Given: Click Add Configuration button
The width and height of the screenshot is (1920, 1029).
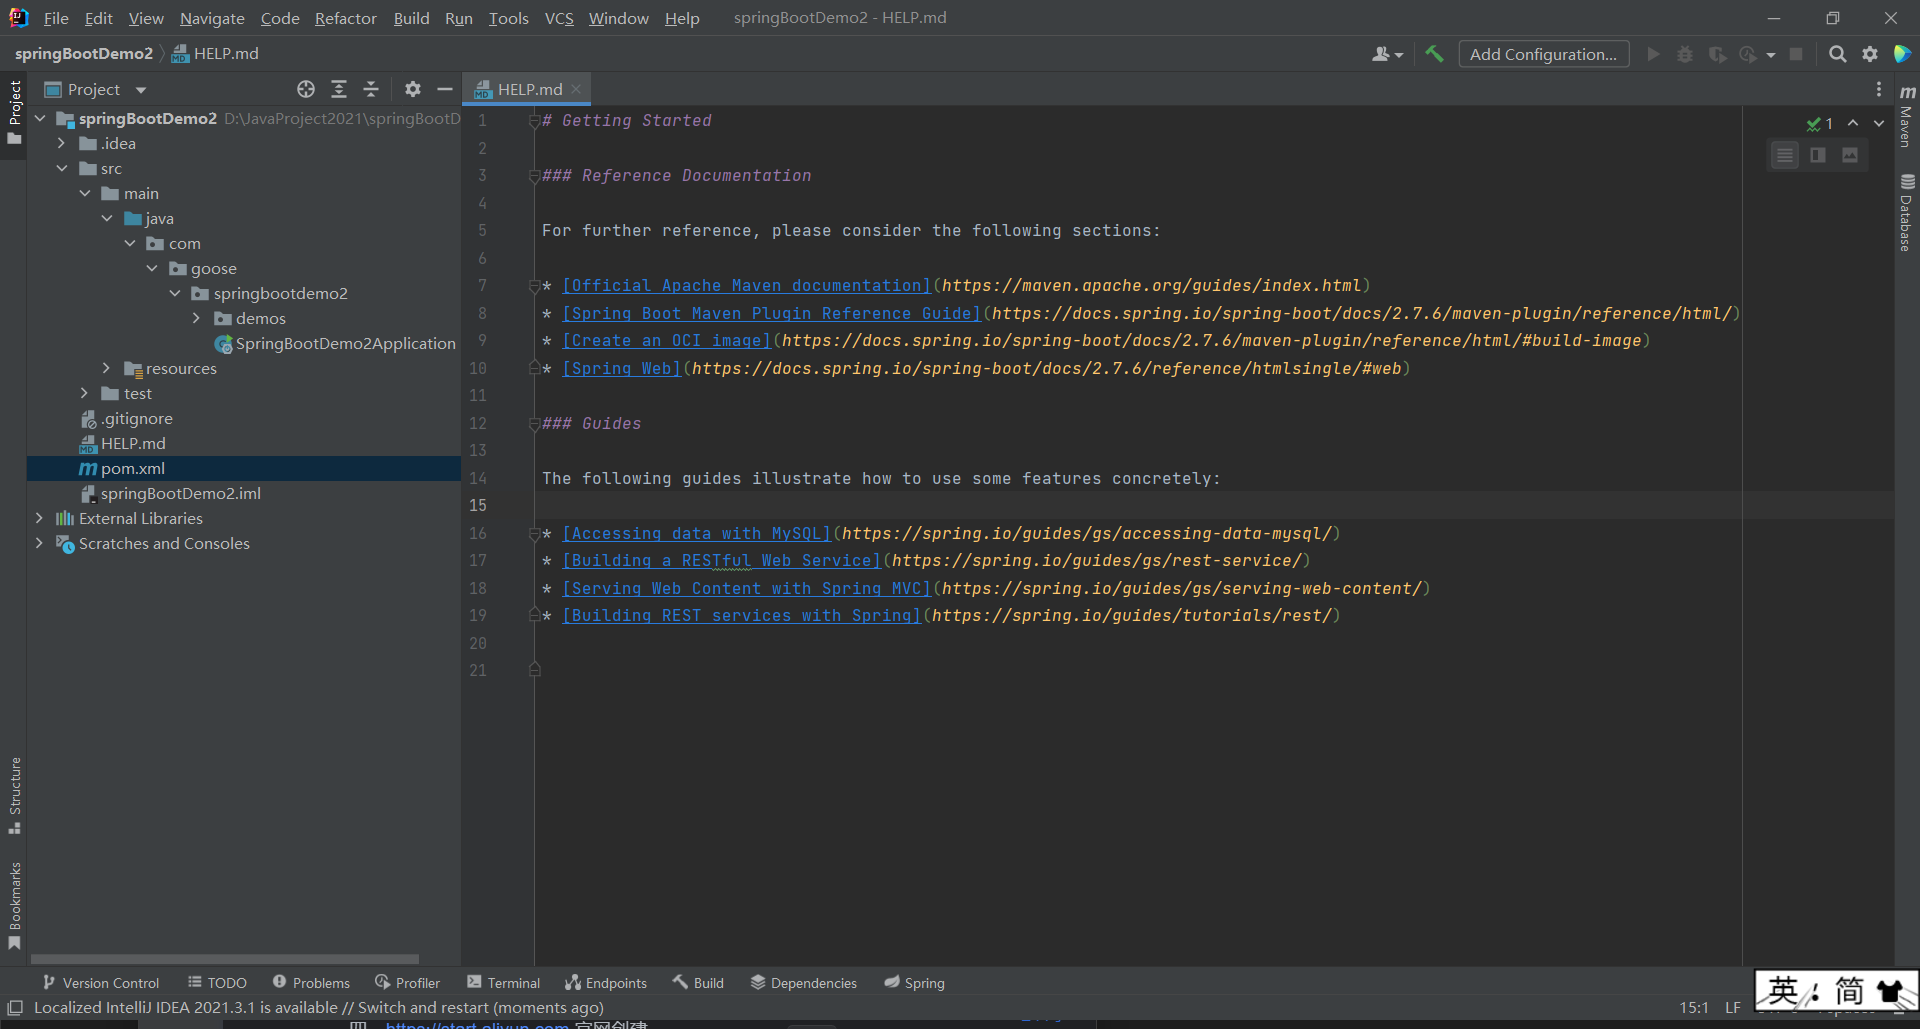Looking at the screenshot, I should (1543, 54).
